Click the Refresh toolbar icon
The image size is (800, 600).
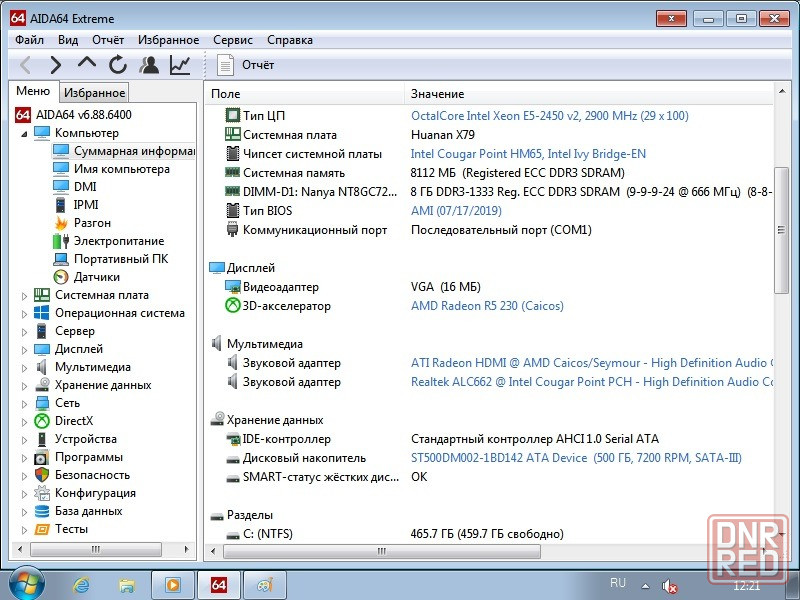pos(117,65)
